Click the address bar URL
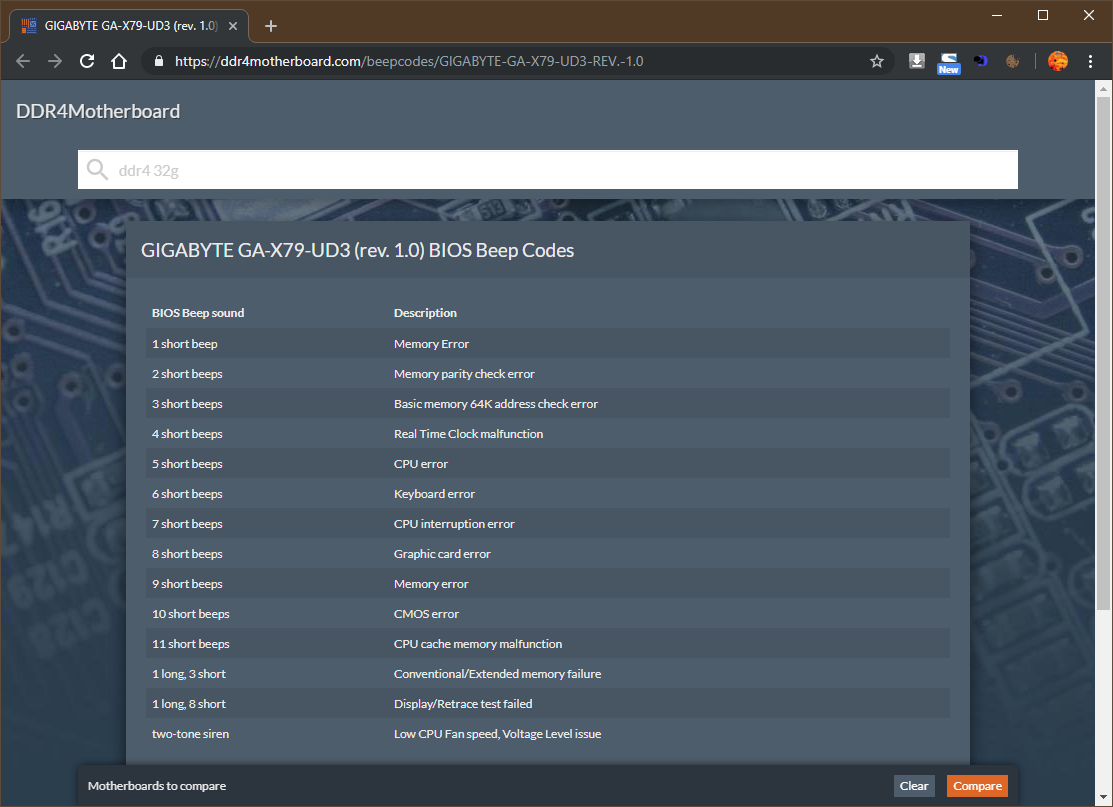The image size is (1113, 807). (409, 61)
